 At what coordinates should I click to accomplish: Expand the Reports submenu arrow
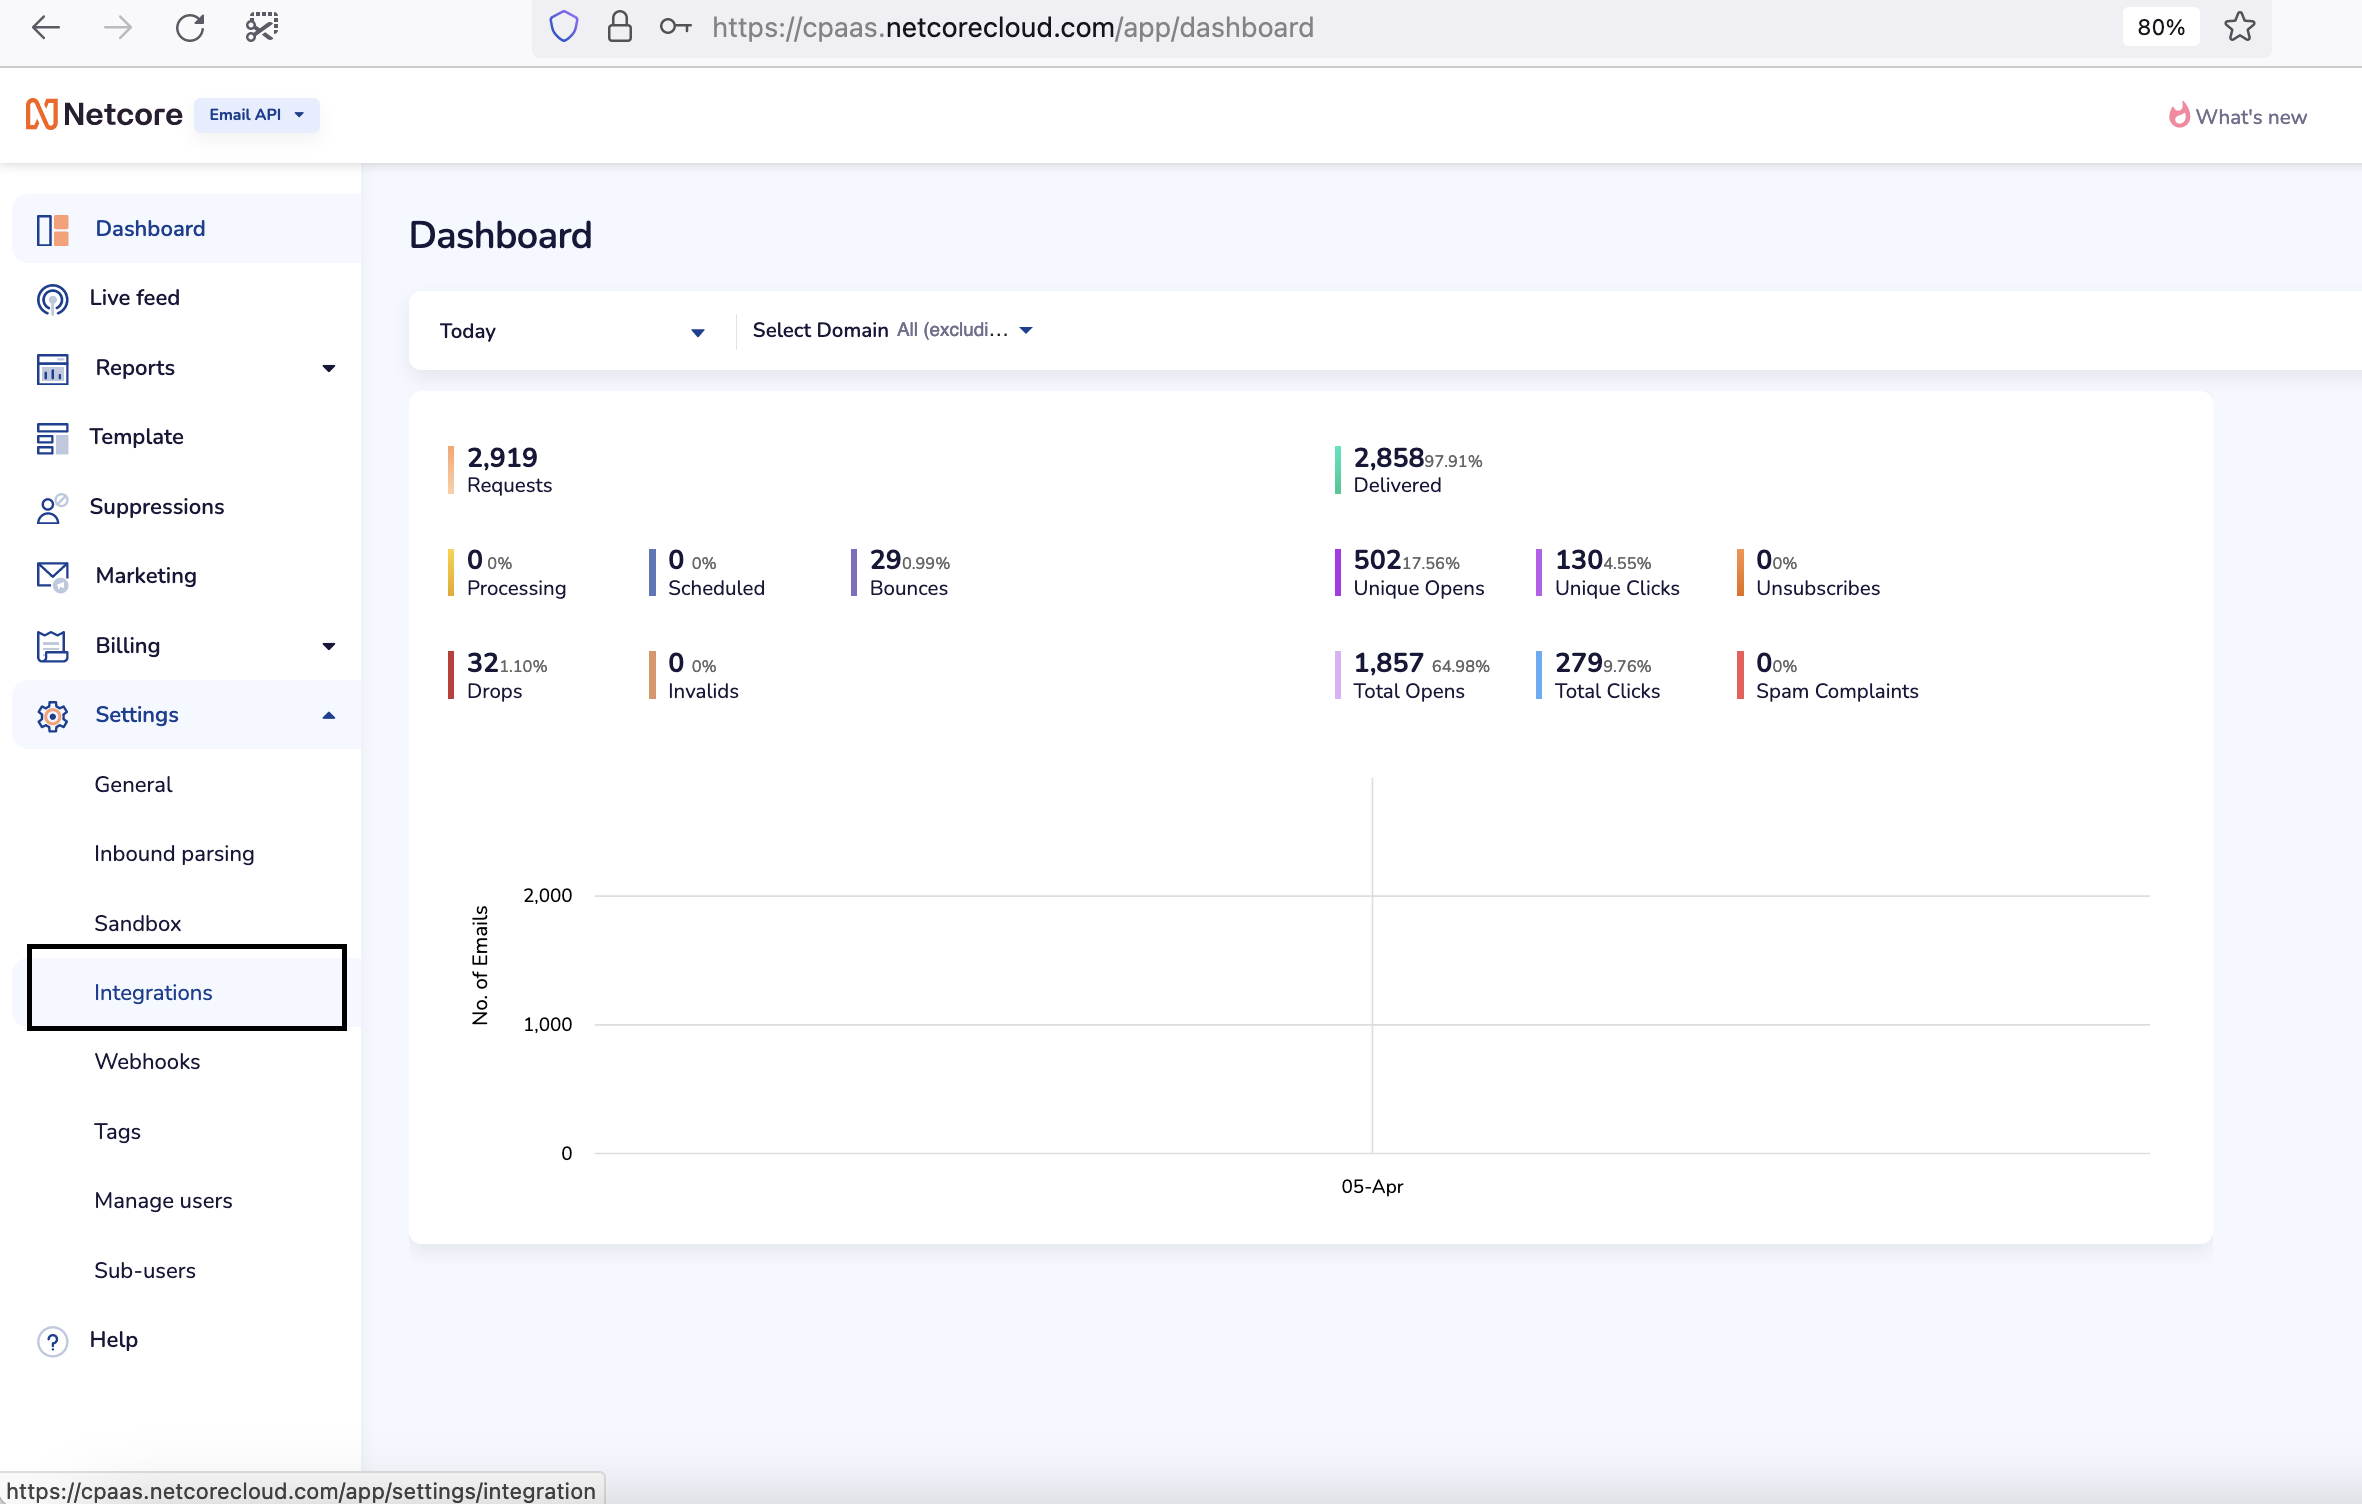(328, 368)
